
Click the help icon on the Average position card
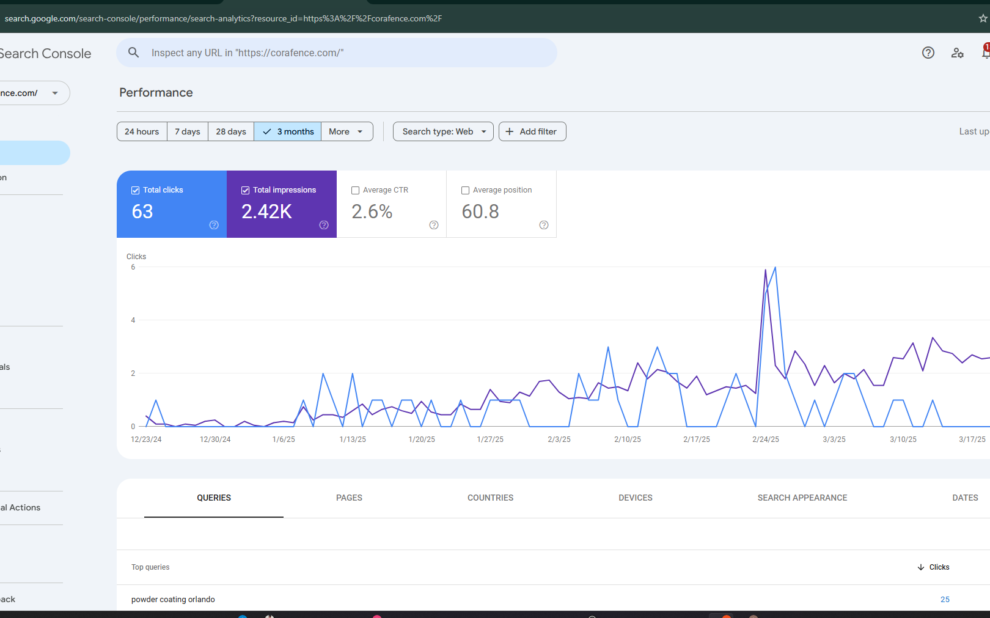544,225
